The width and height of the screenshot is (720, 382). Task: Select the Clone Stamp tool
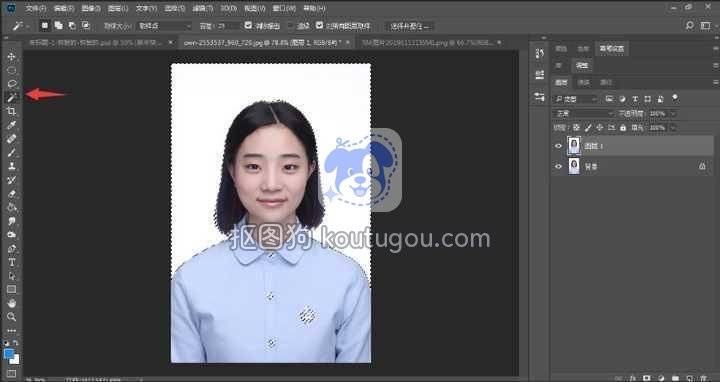[x=11, y=166]
